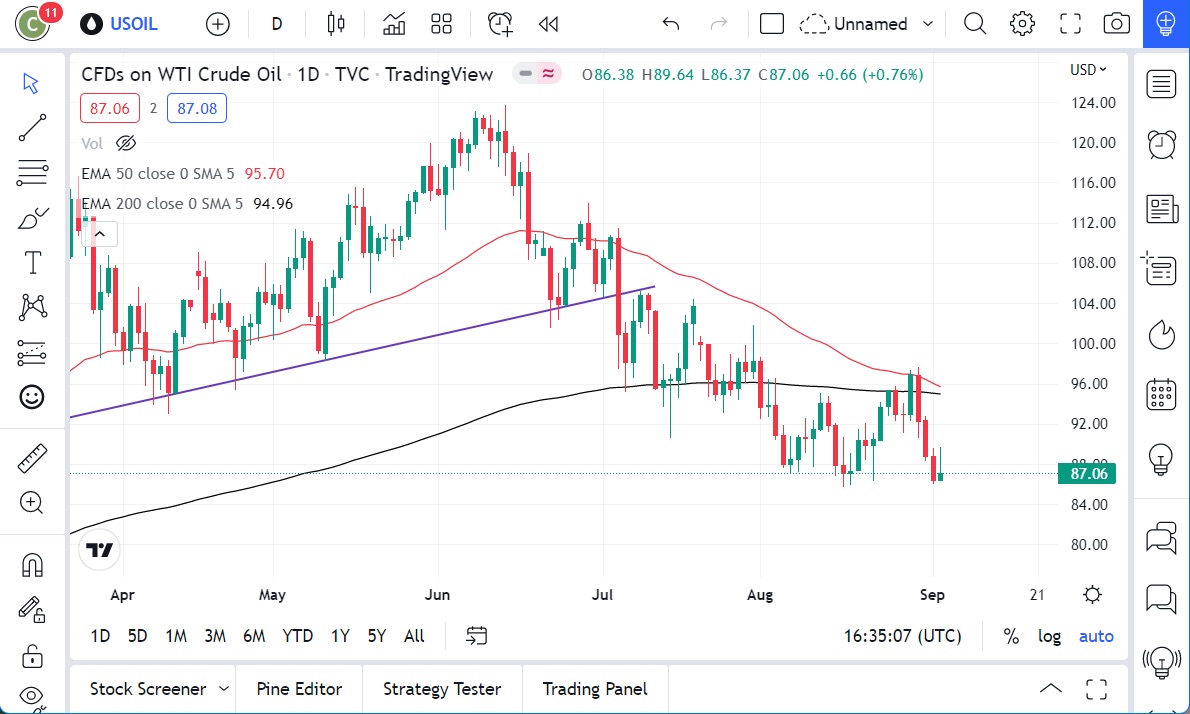
Task: Activate Magnet mode in the drawing toolbar
Action: click(32, 564)
